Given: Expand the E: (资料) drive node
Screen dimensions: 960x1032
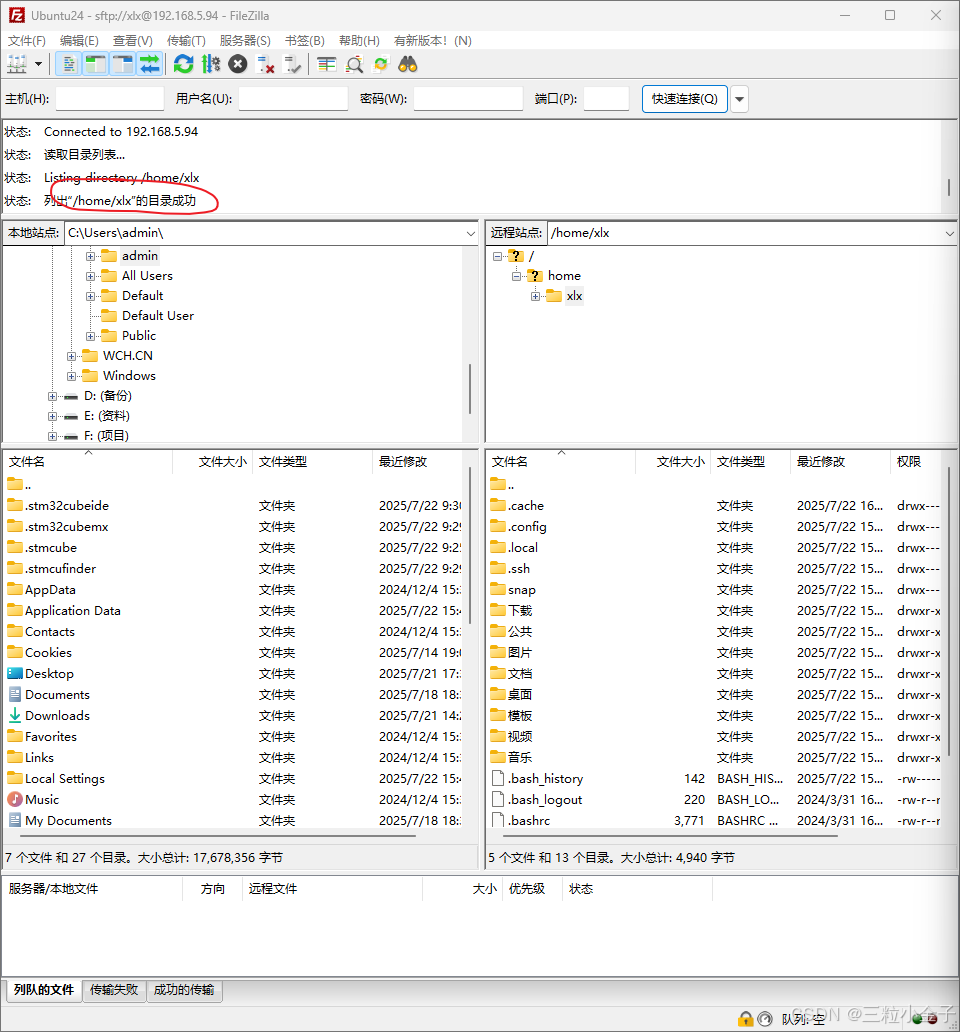Looking at the screenshot, I should (52, 417).
